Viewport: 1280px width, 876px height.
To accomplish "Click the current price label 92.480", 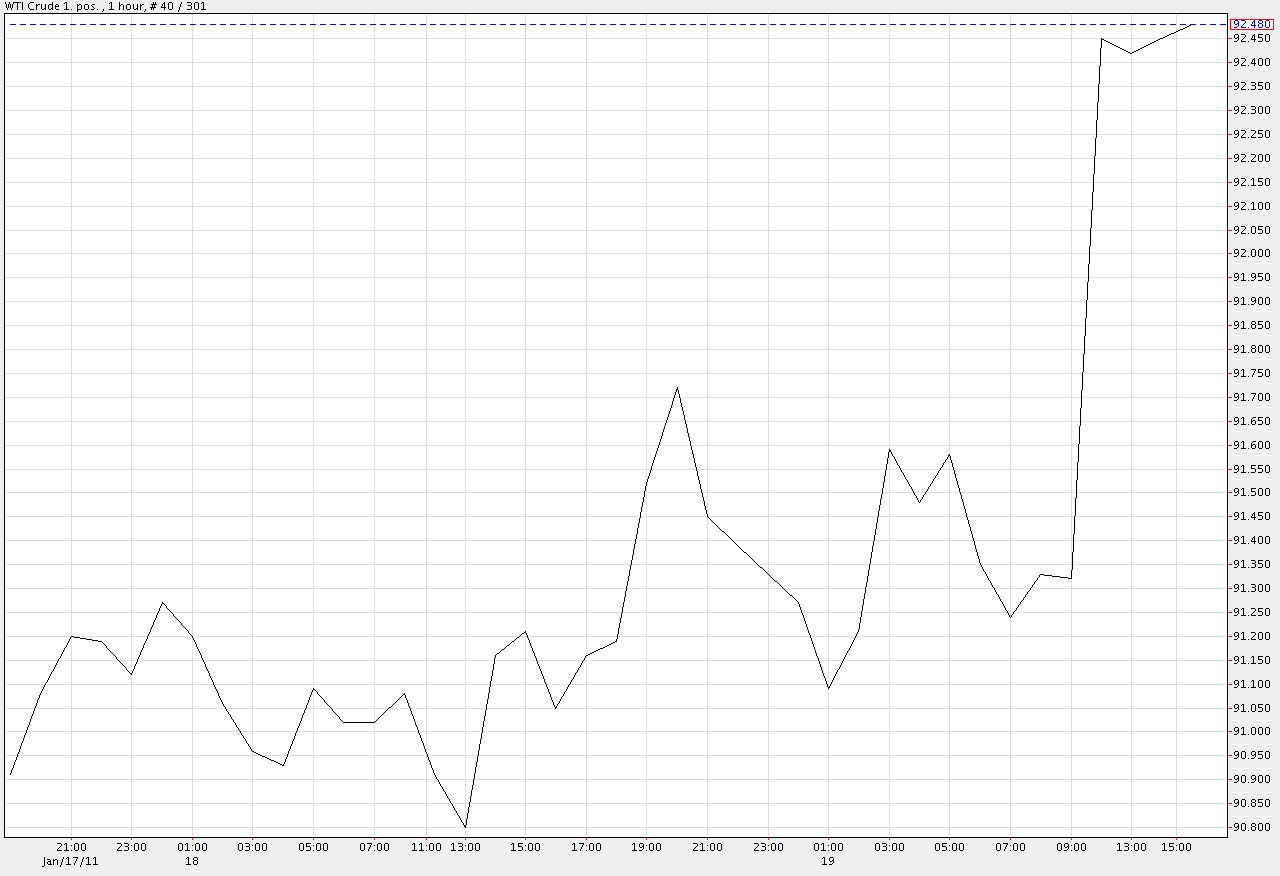I will (1251, 24).
